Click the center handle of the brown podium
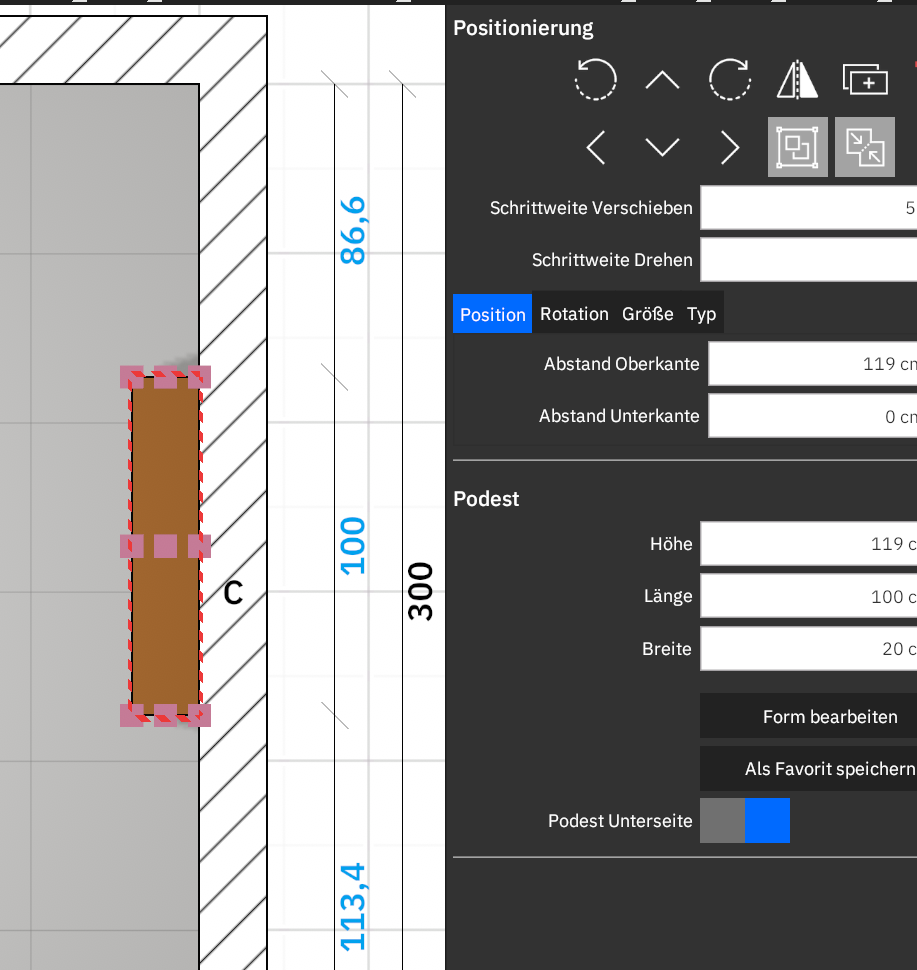This screenshot has width=917, height=970. [166, 546]
